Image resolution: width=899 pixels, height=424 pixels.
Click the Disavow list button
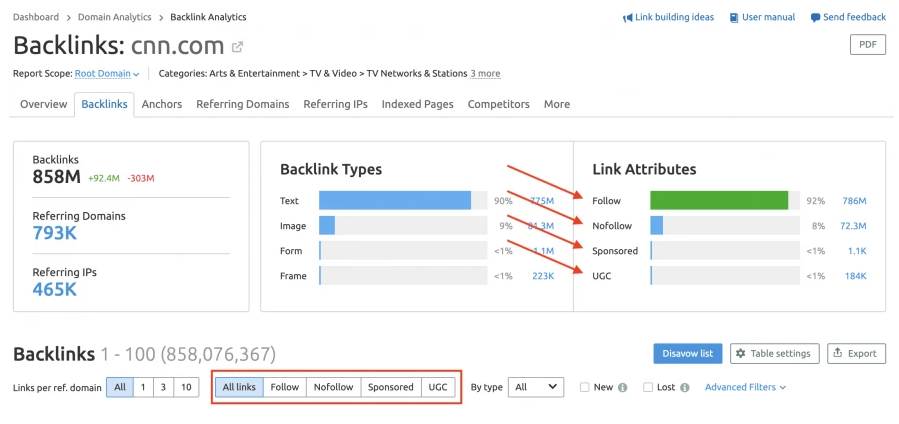pyautogui.click(x=686, y=353)
